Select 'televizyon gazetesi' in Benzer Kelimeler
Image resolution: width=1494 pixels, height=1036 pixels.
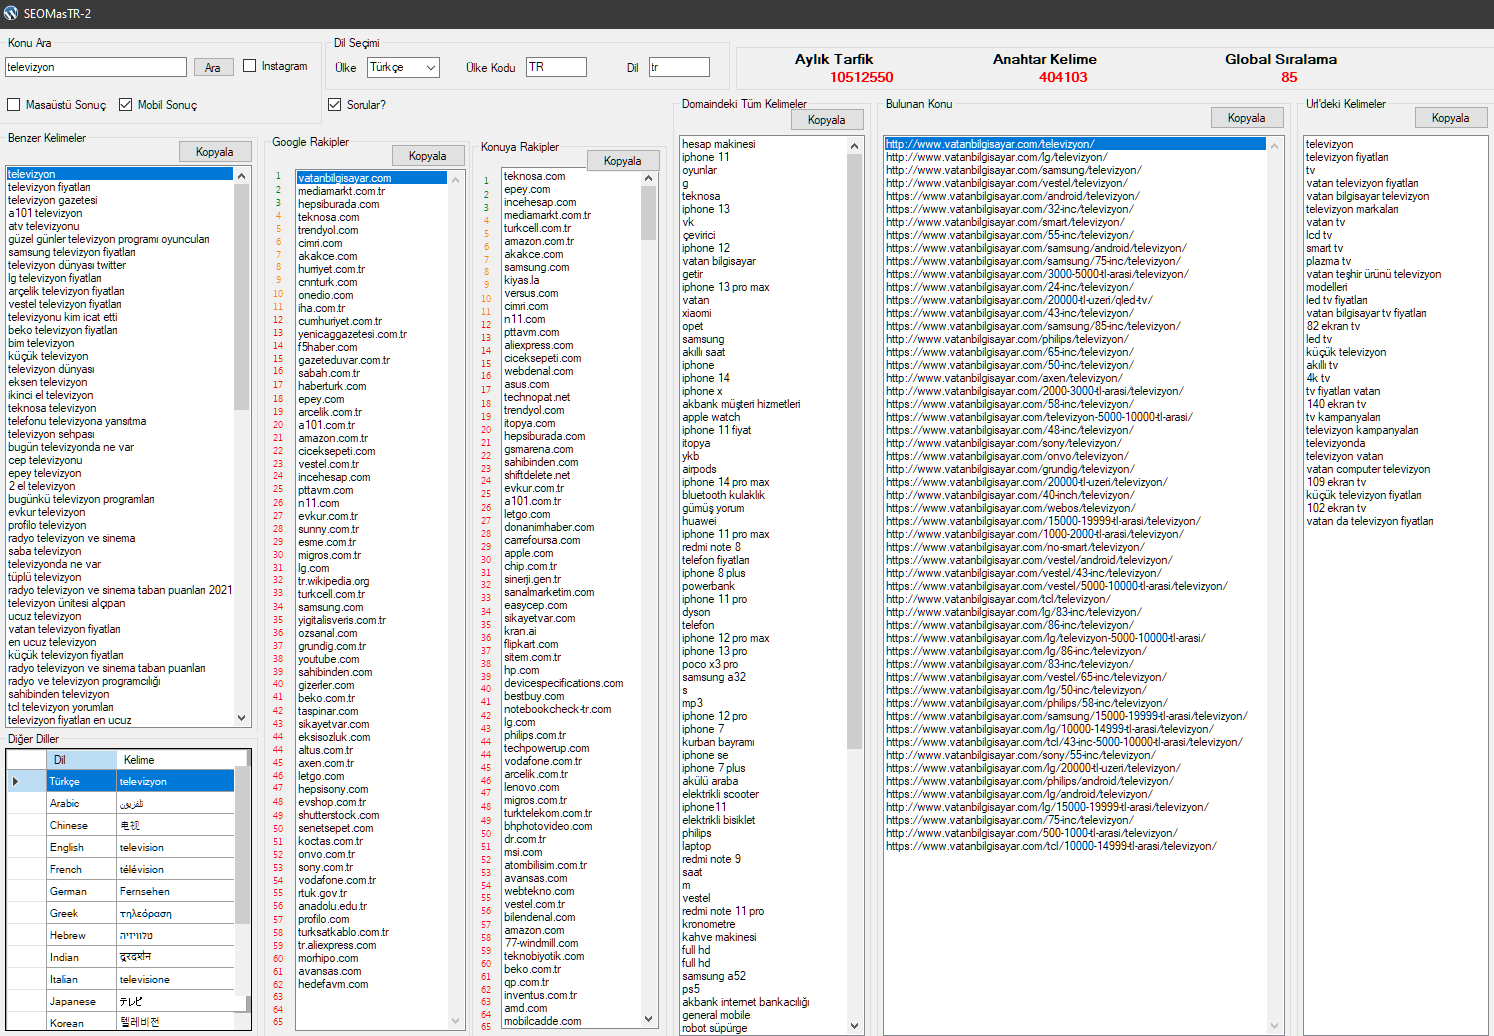[53, 200]
